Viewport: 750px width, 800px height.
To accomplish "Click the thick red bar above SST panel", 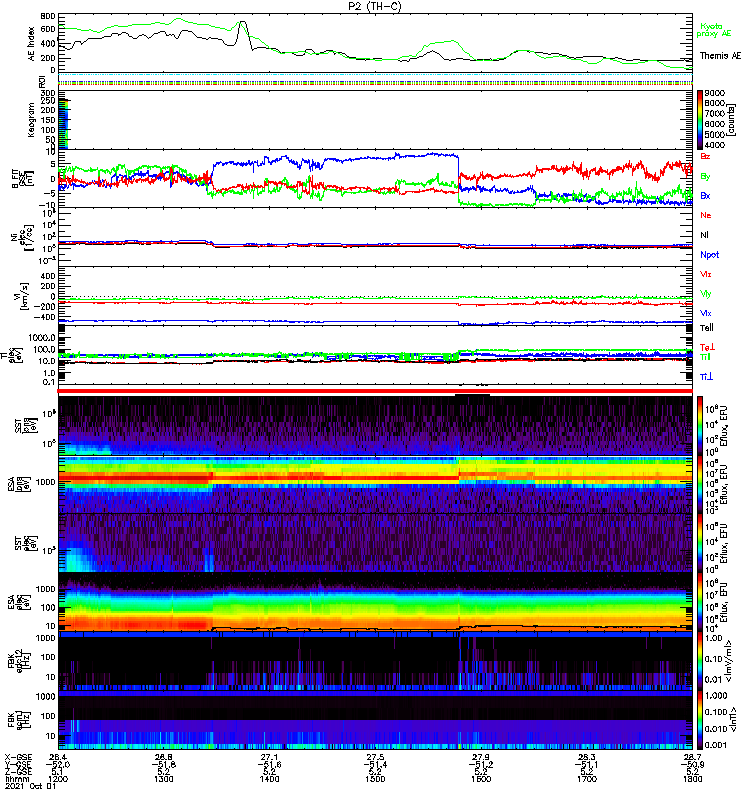I will 375,391.
